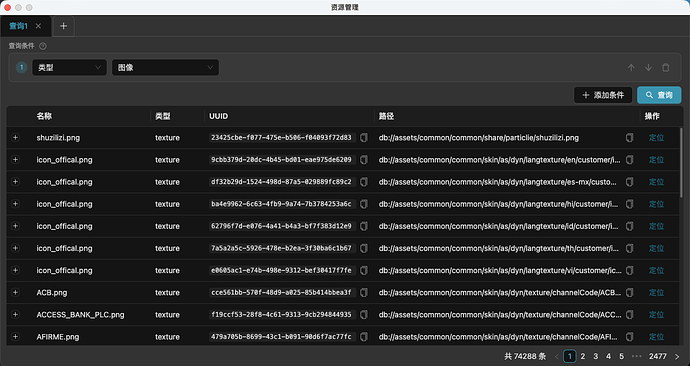Copy UUID of ACCESS_BANK_PLC.png row
This screenshot has width=690, height=366.
click(364, 315)
